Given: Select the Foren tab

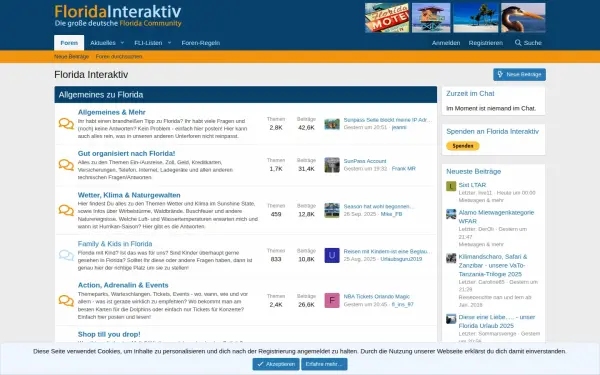Looking at the screenshot, I should click(x=69, y=43).
